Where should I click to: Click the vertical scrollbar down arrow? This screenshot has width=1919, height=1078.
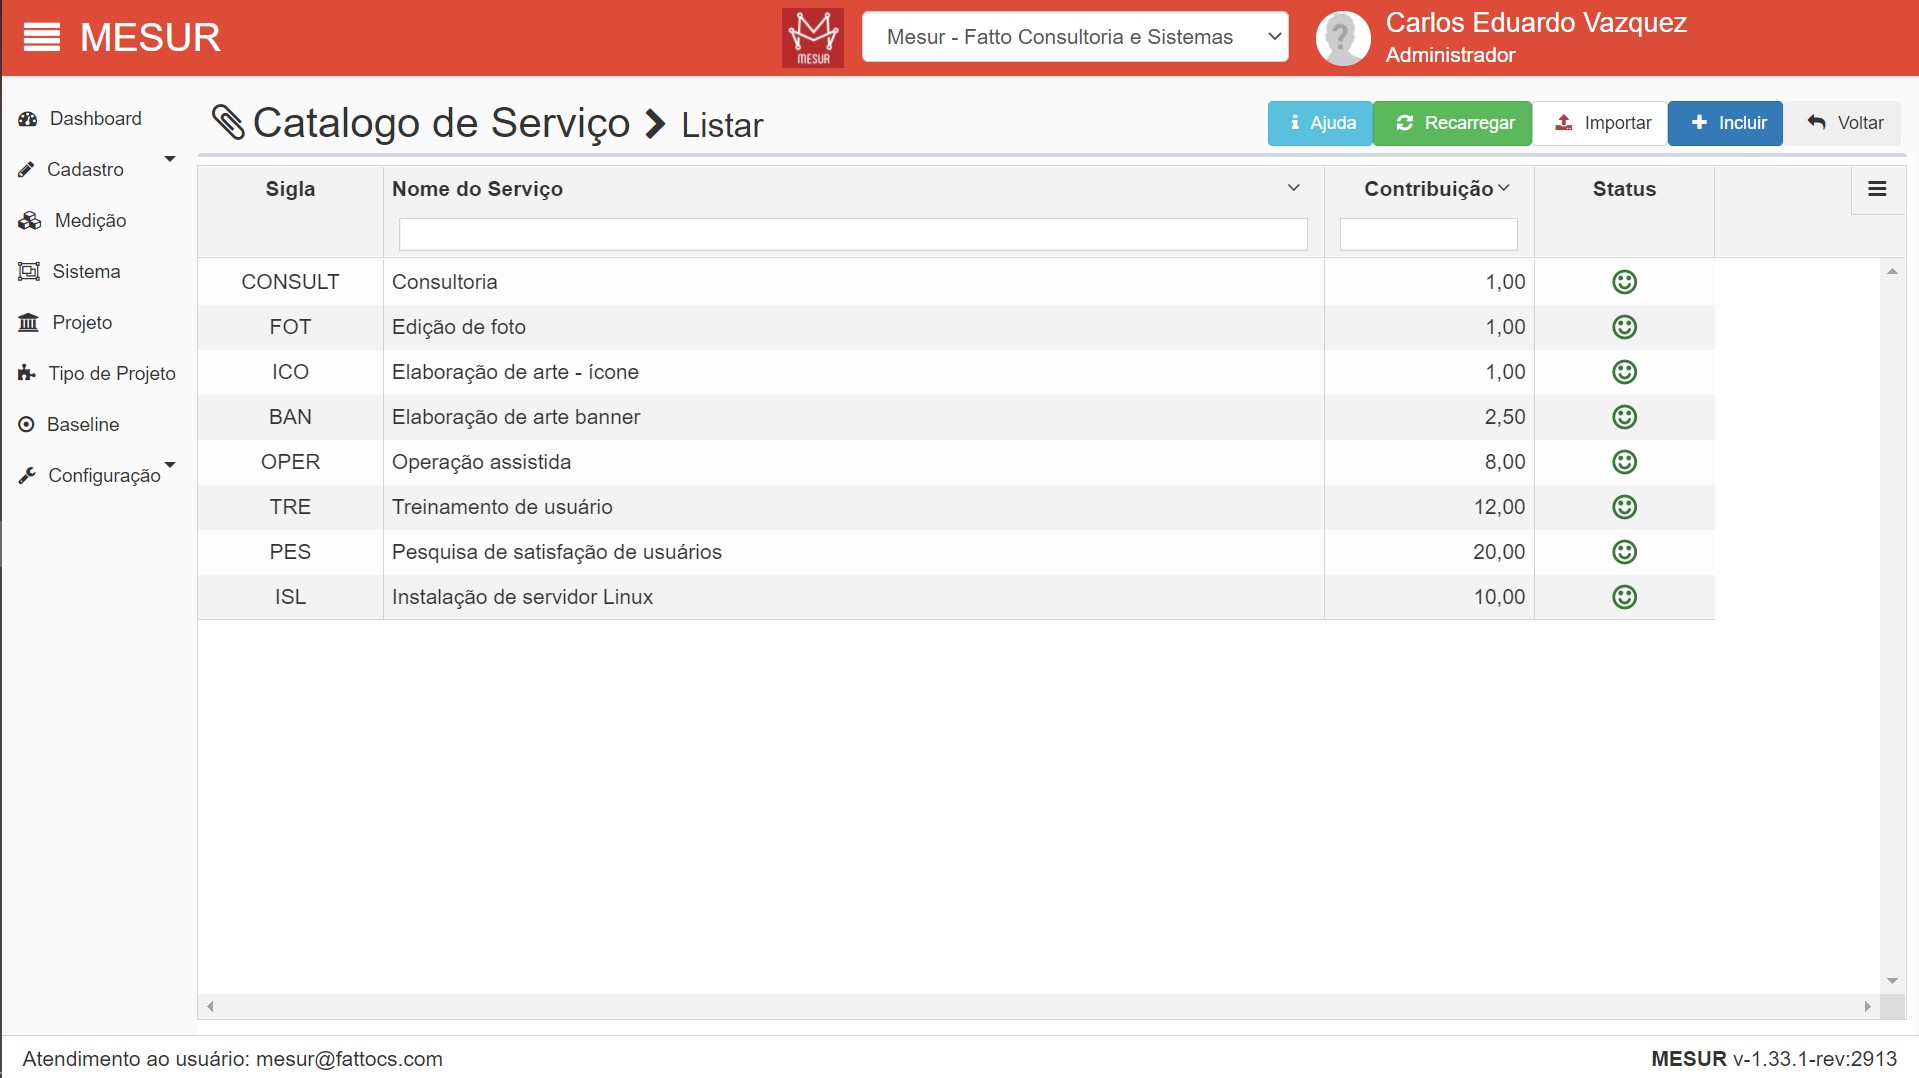tap(1892, 981)
